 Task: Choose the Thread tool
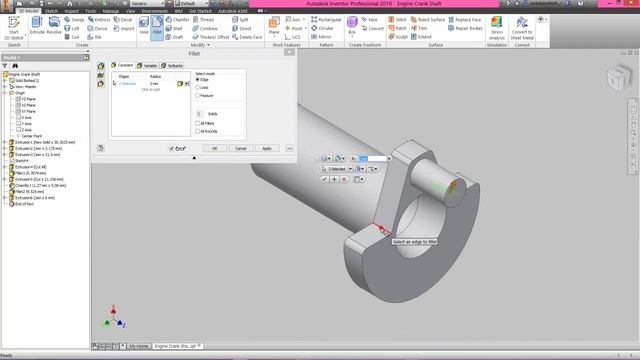(x=203, y=20)
